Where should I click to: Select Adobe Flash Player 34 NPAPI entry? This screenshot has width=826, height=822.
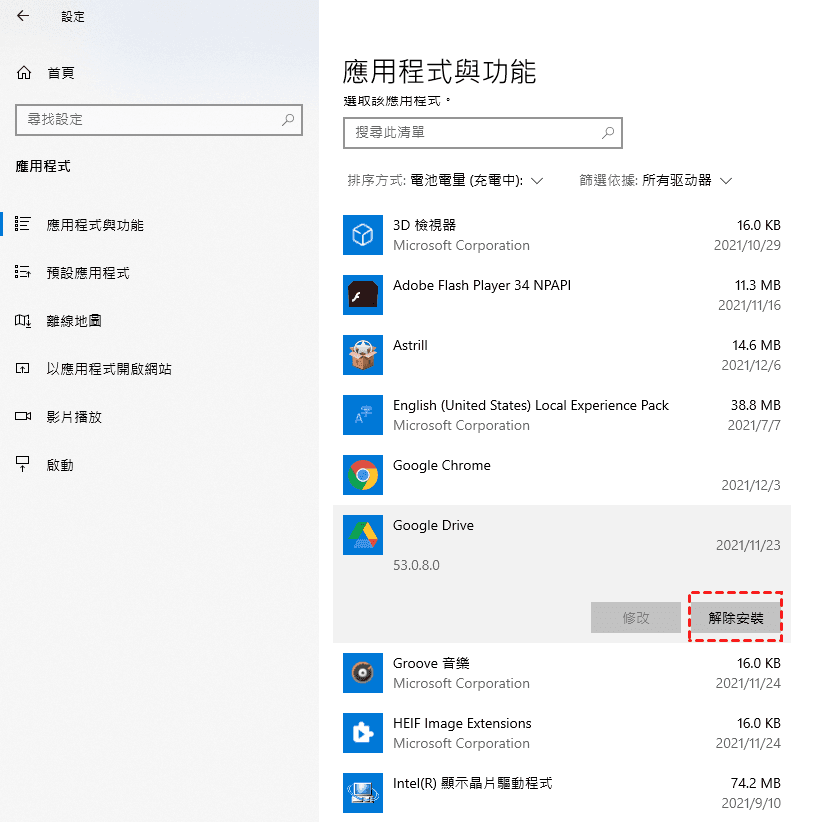(x=482, y=286)
